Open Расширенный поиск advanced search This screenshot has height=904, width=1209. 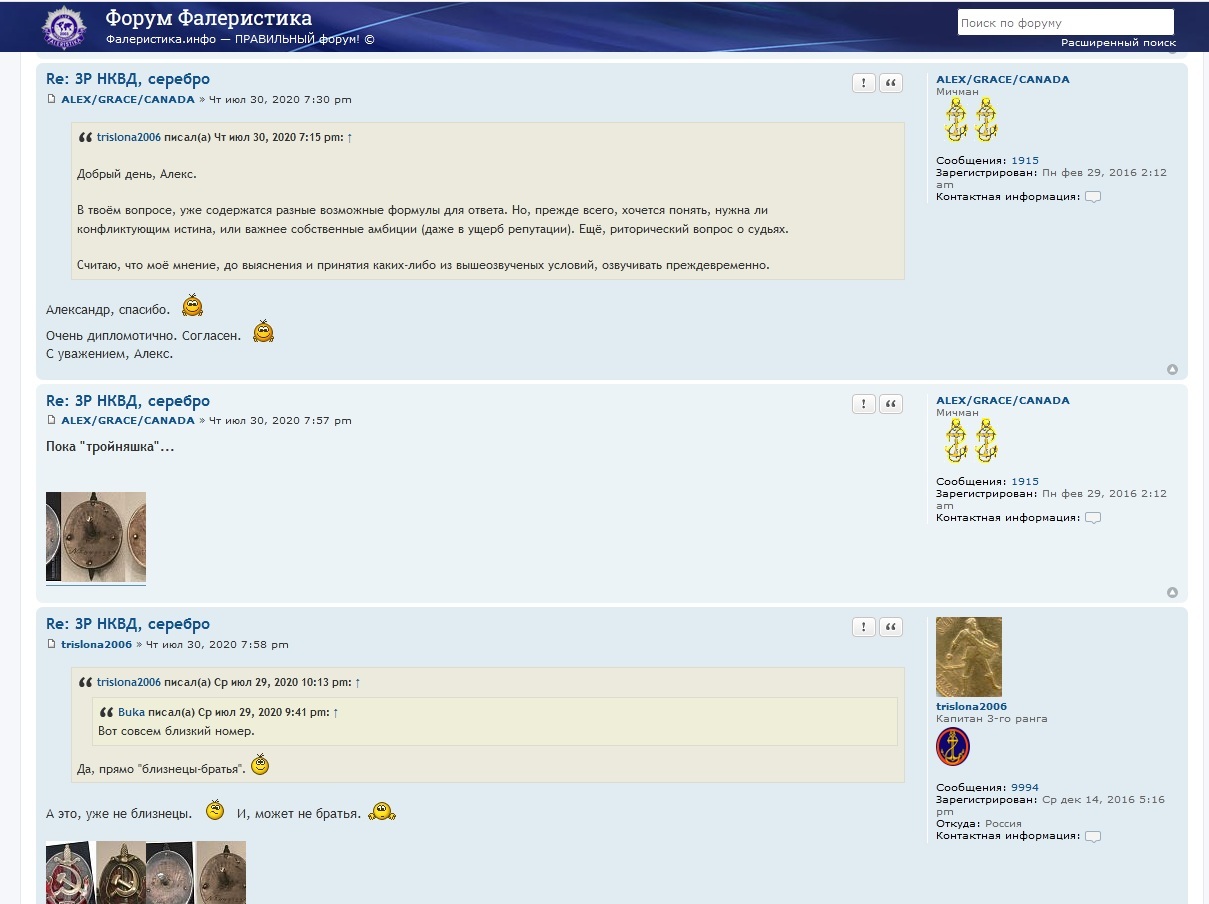point(1118,43)
